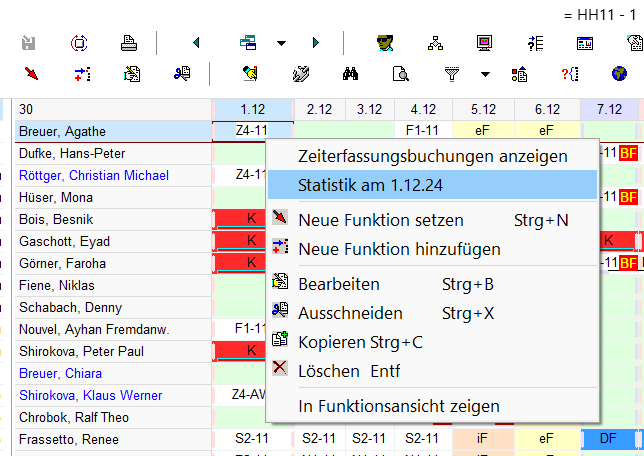644x456 pixels.
Task: Go to next period with right arrow
Action: click(x=316, y=43)
